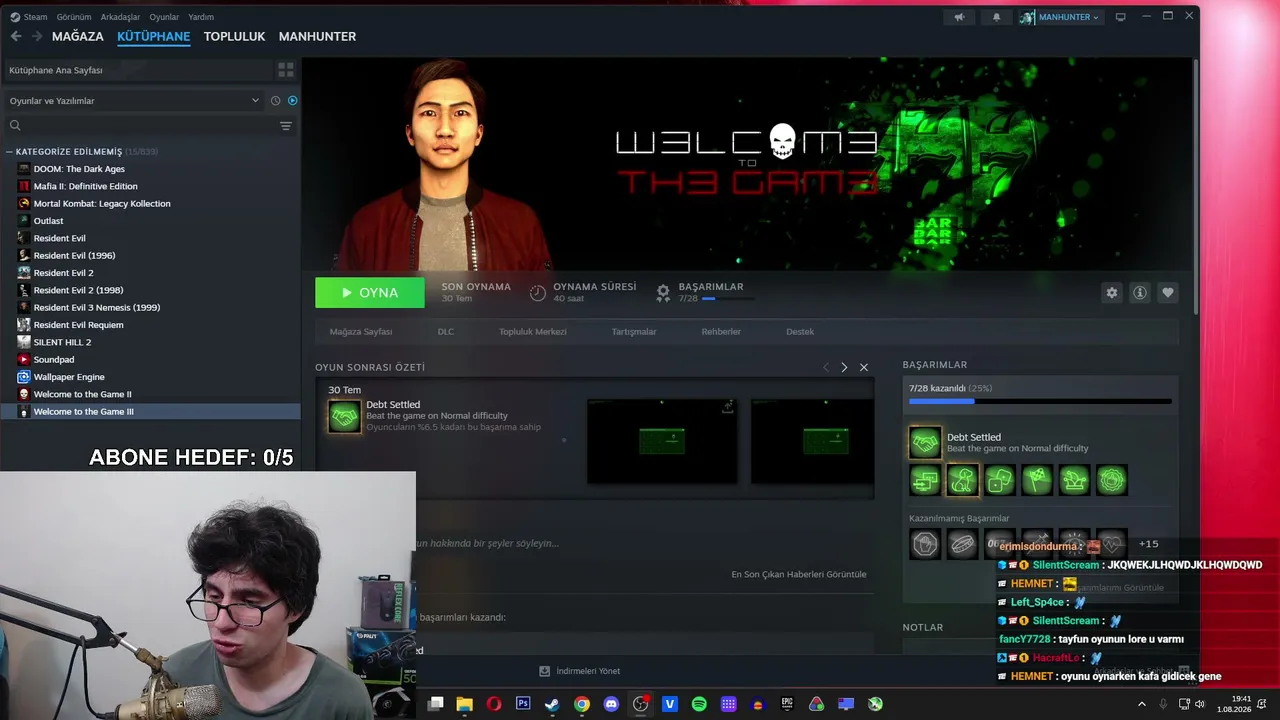The height and width of the screenshot is (720, 1280).
Task: Open İndirmeleri Yönet downloads manager
Action: tap(580, 671)
